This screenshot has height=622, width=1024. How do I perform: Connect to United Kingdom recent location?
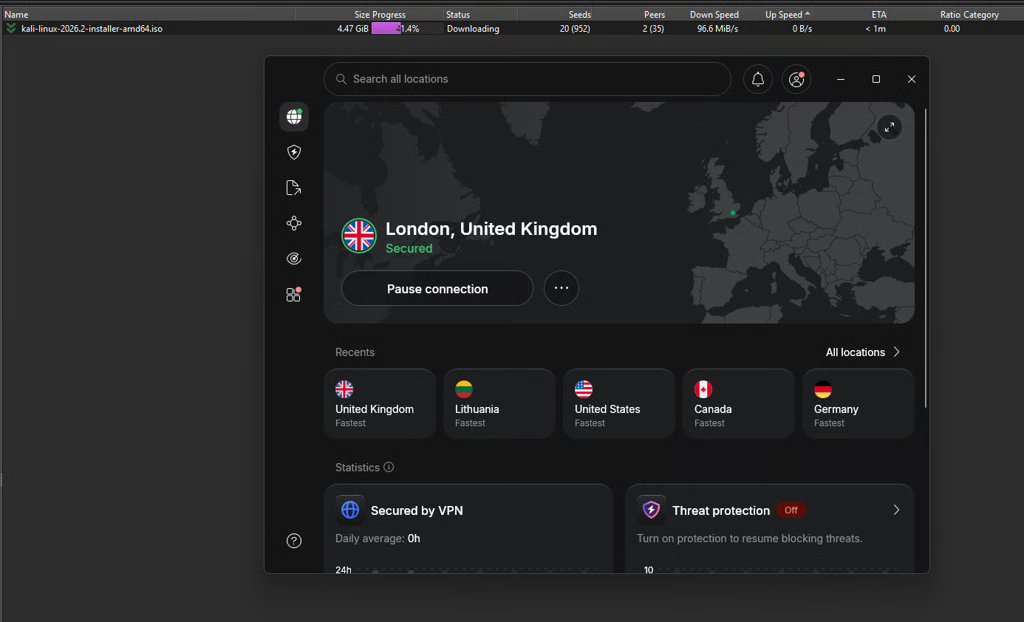click(x=379, y=404)
